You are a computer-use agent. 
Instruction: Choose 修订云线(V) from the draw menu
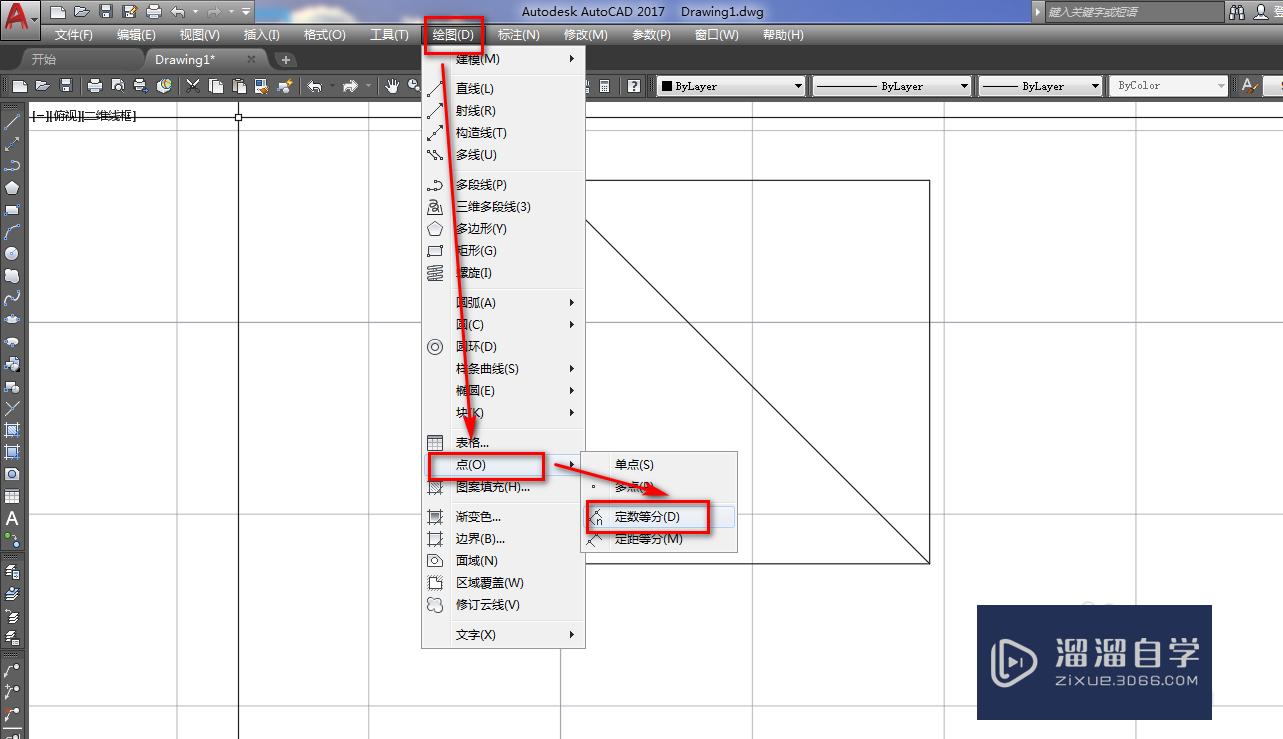[503, 605]
